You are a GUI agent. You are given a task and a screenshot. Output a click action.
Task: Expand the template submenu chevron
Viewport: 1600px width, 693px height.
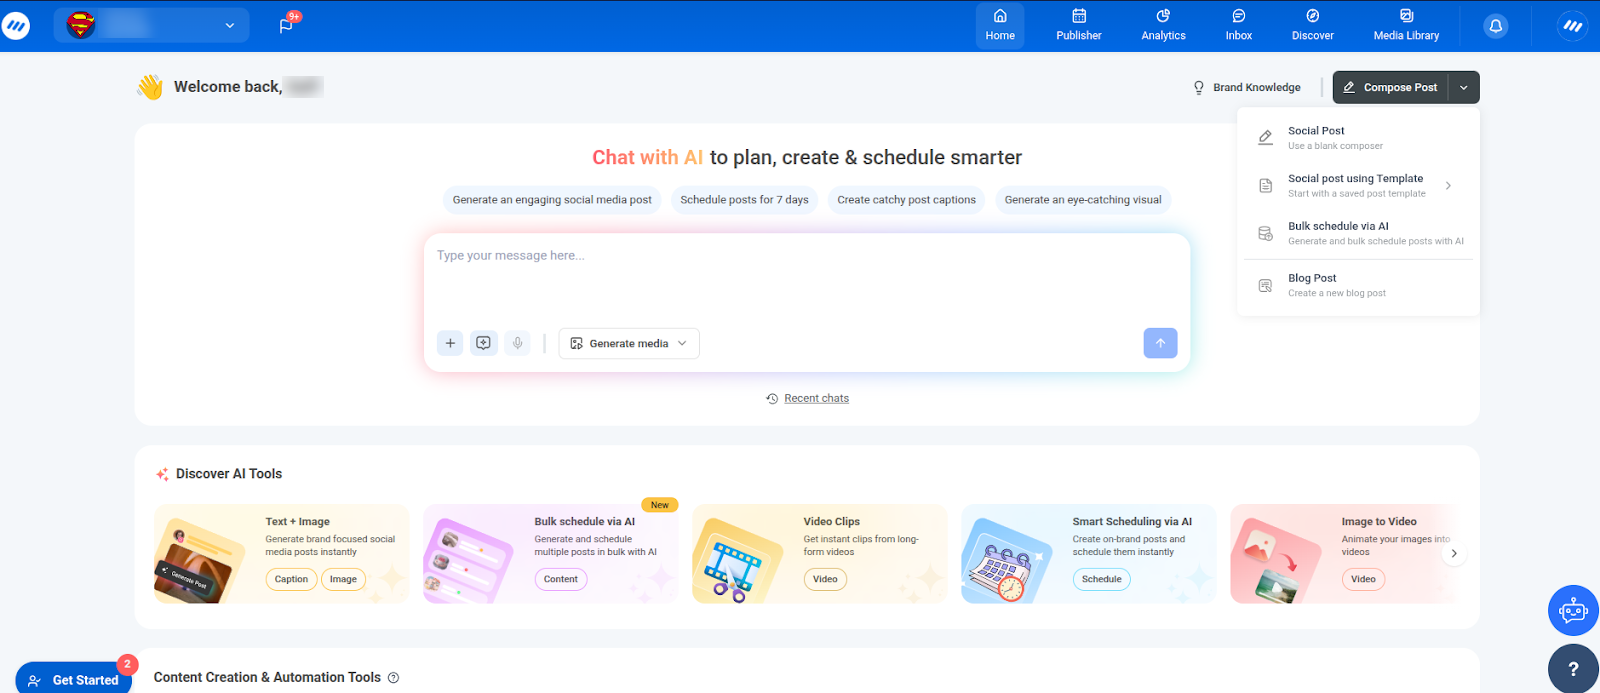pyautogui.click(x=1448, y=186)
